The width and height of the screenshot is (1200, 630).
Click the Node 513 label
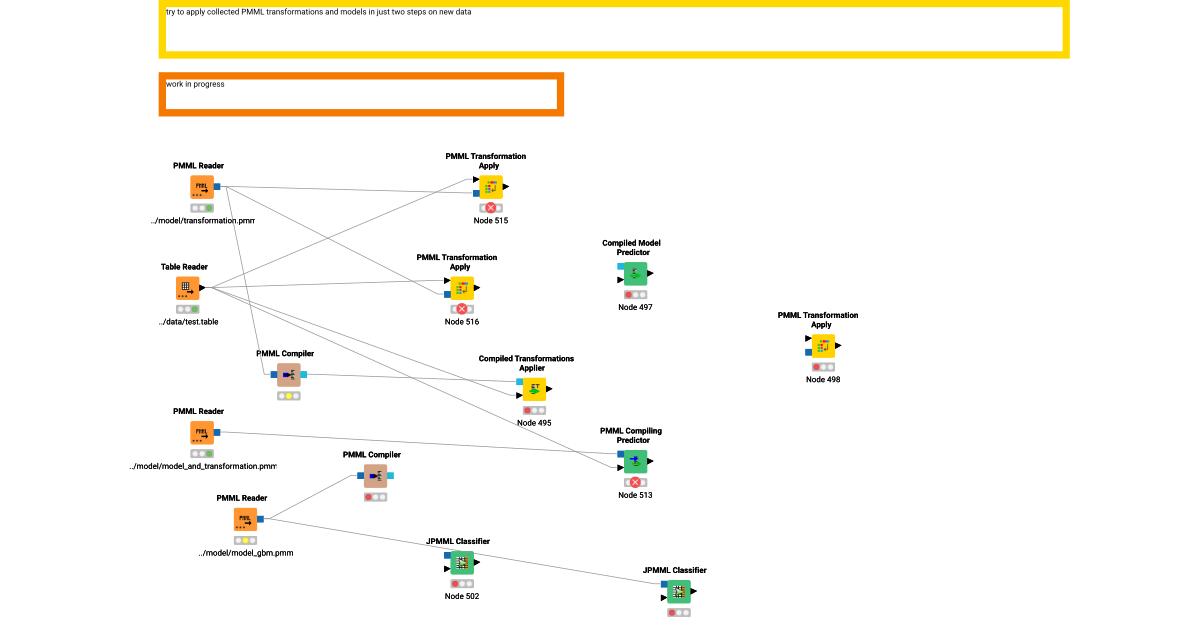pyautogui.click(x=634, y=494)
